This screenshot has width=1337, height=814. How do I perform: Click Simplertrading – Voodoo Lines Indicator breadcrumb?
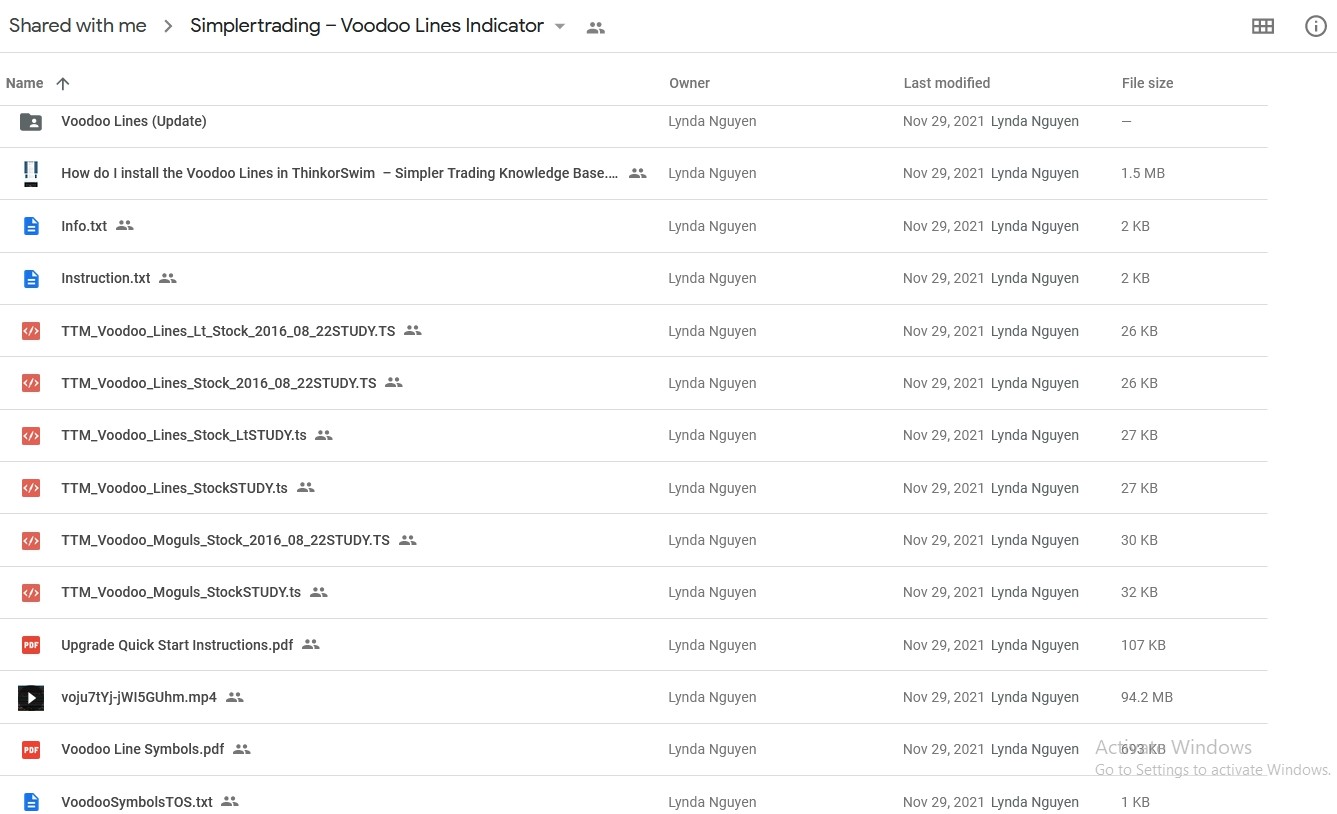[x=367, y=26]
